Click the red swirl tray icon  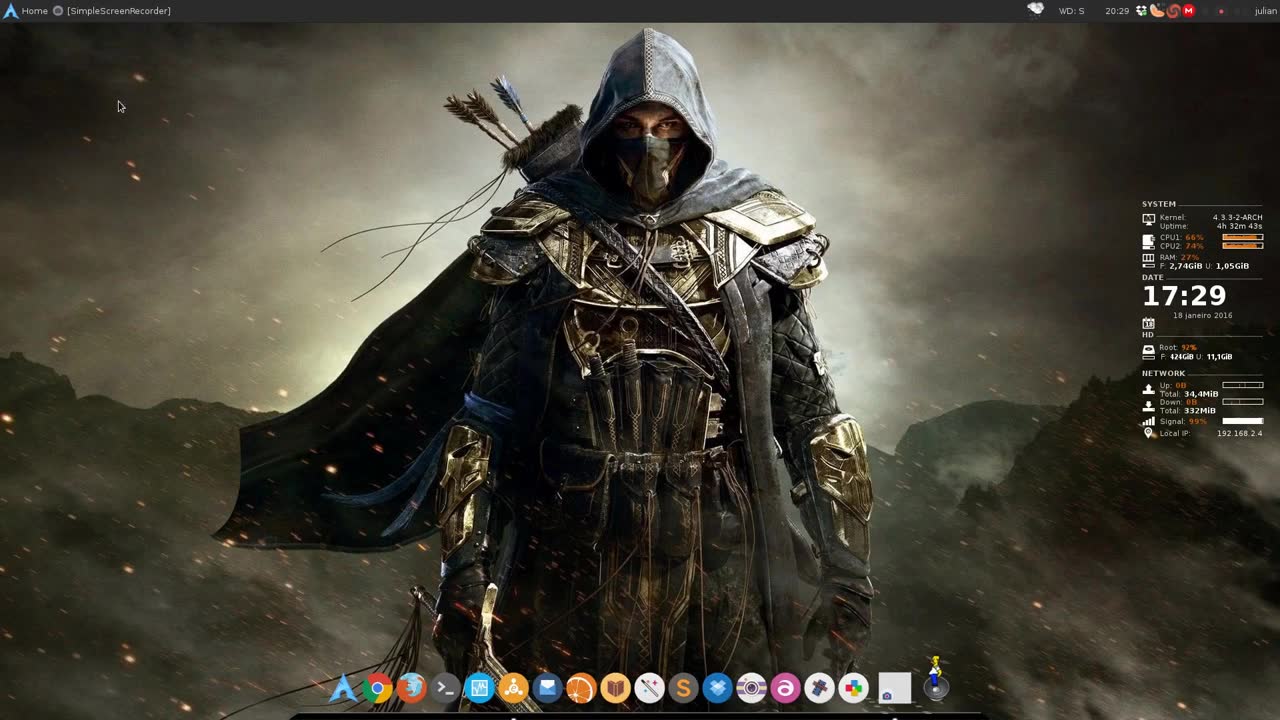point(1173,11)
